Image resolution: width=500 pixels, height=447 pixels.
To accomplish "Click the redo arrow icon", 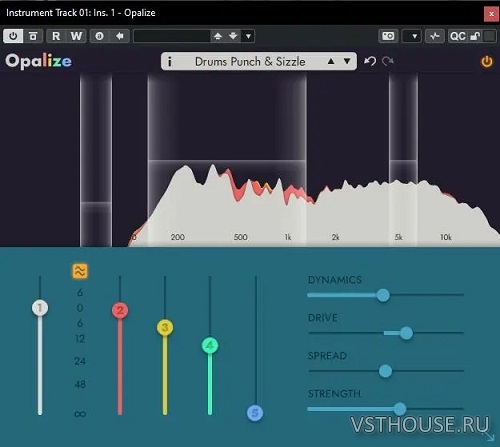I will pyautogui.click(x=388, y=61).
